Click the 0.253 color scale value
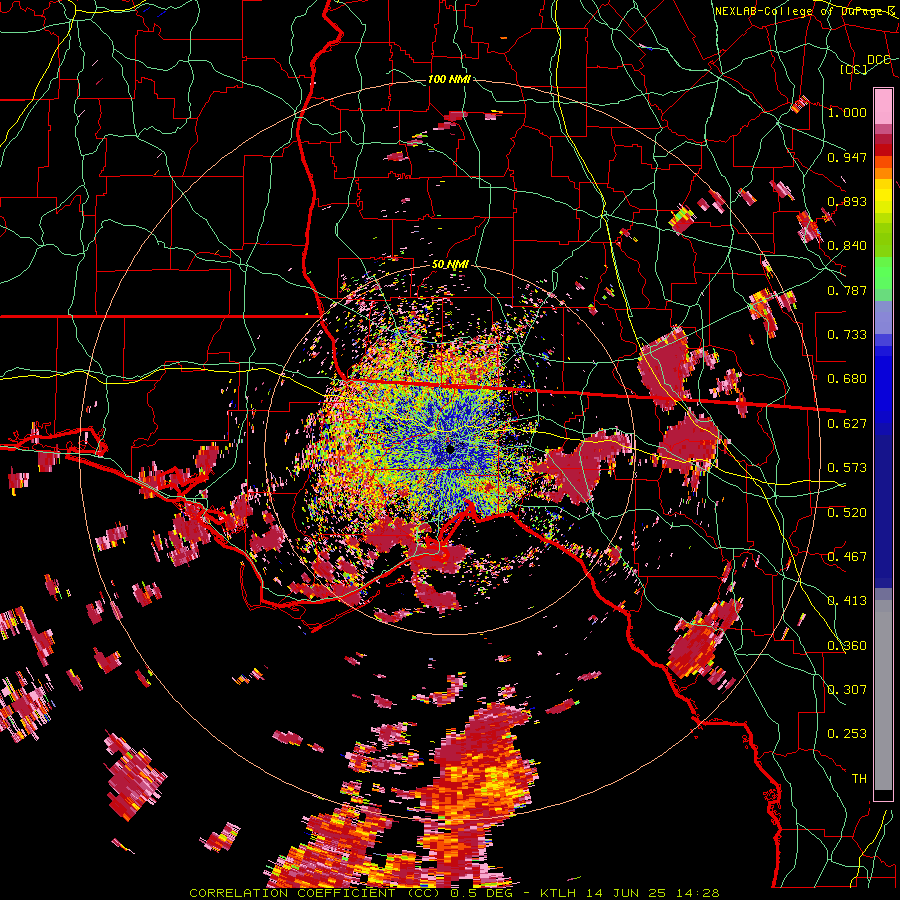The height and width of the screenshot is (900, 900). point(847,734)
